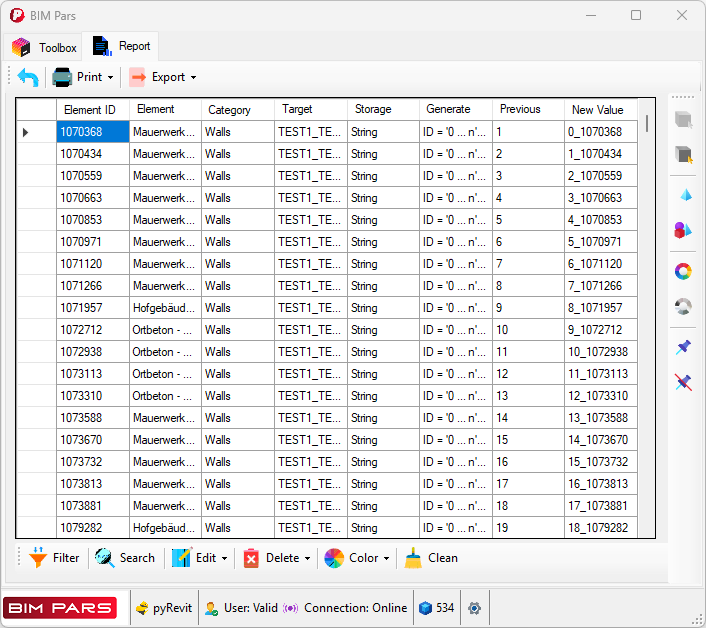Click the Clean button

coord(432,558)
